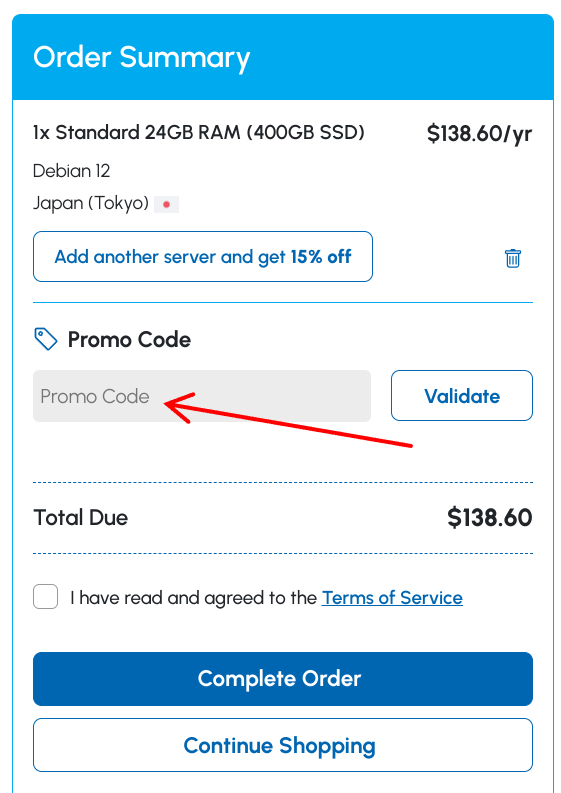Image resolution: width=561 pixels, height=793 pixels.
Task: Click the Total Due amount $138.60
Action: (x=490, y=518)
